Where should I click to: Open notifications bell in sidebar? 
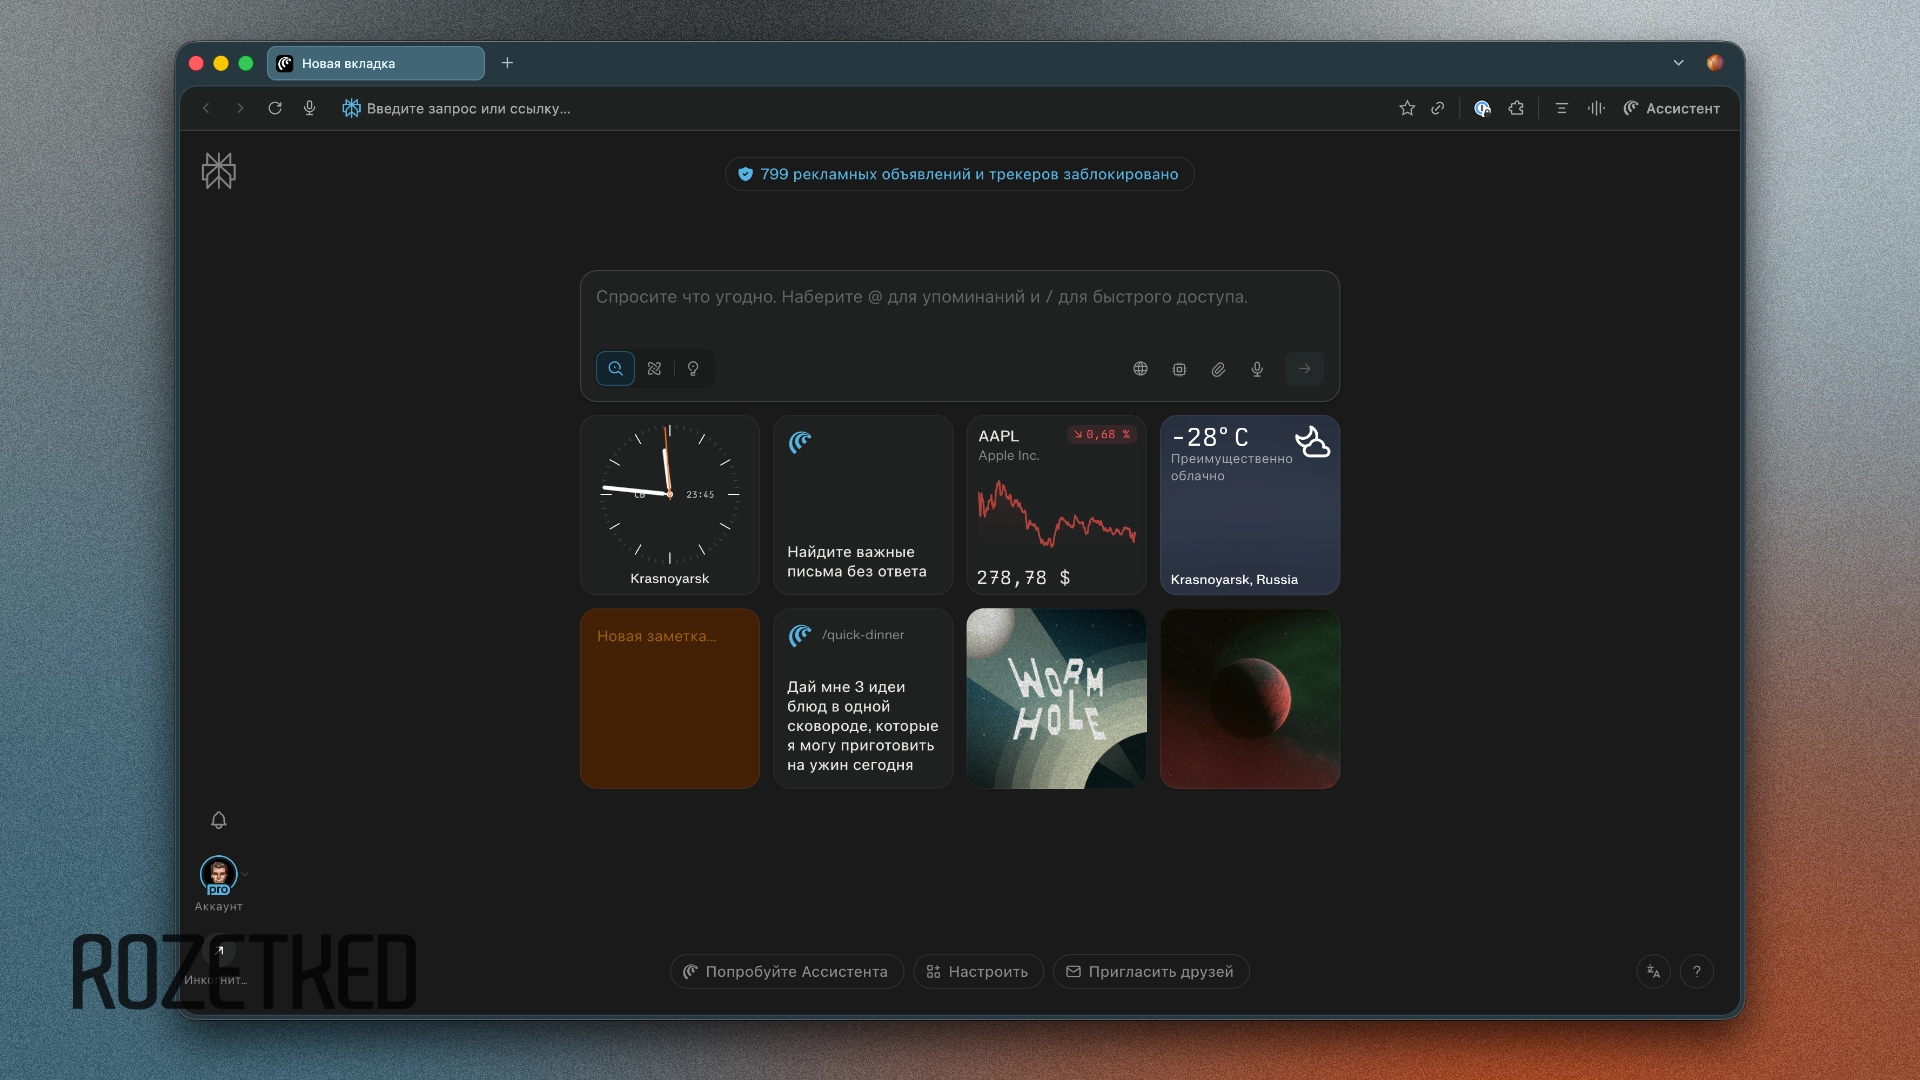[219, 820]
